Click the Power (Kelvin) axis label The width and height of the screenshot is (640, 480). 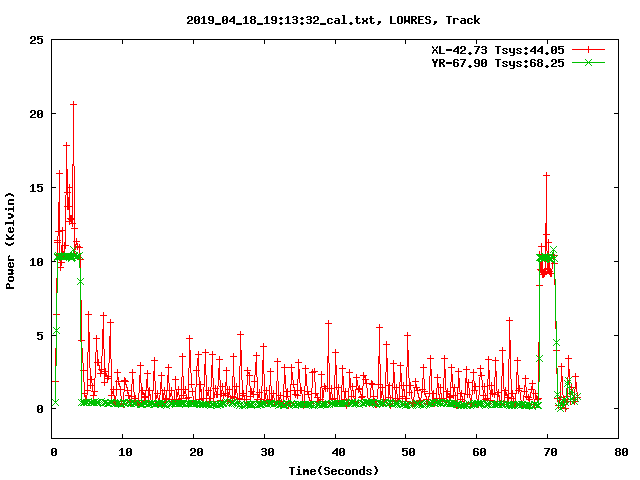(10, 241)
